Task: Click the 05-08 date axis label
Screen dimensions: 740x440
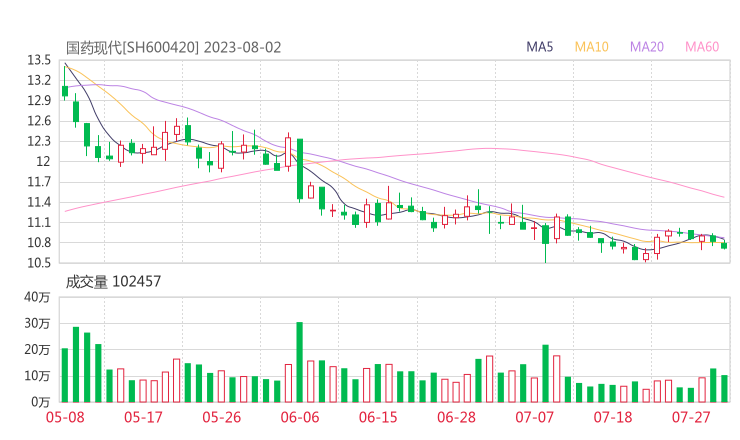Action: pos(65,417)
